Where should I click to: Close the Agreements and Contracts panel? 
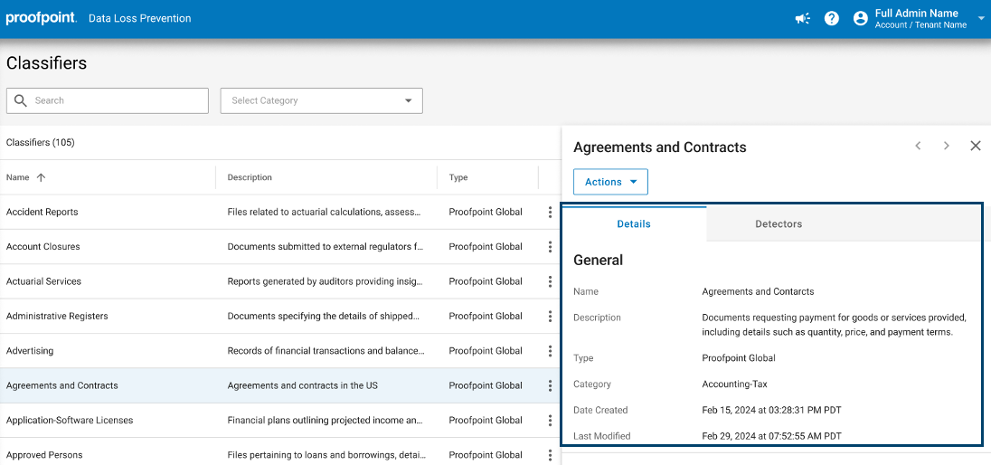click(x=976, y=146)
